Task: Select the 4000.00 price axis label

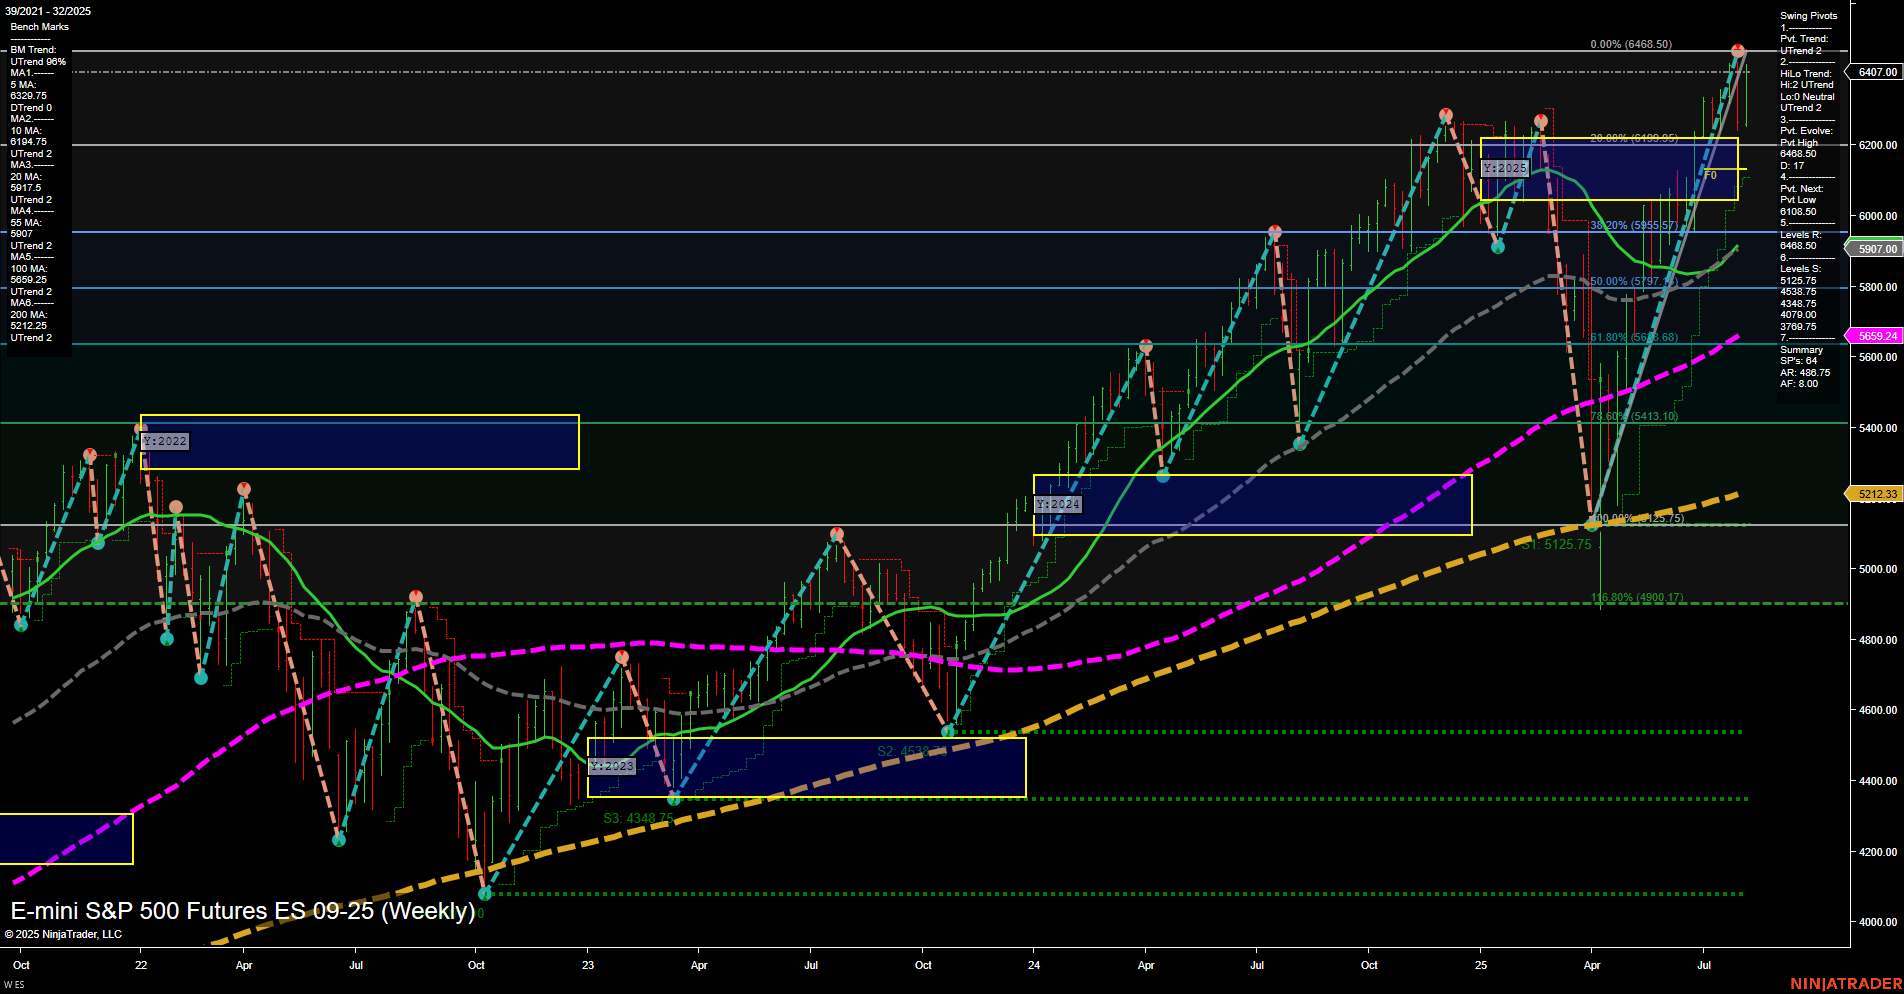Action: tap(1877, 922)
